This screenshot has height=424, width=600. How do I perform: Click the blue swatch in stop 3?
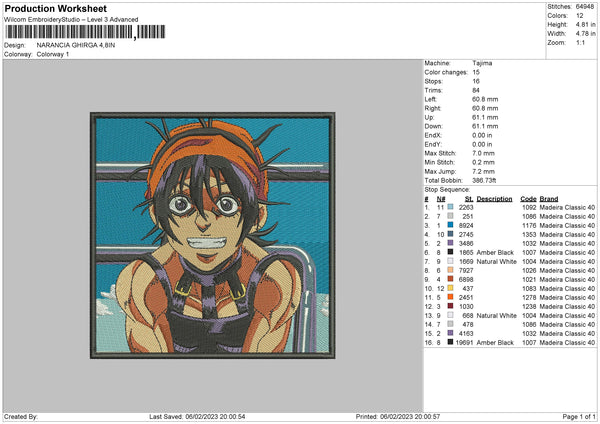click(x=450, y=225)
